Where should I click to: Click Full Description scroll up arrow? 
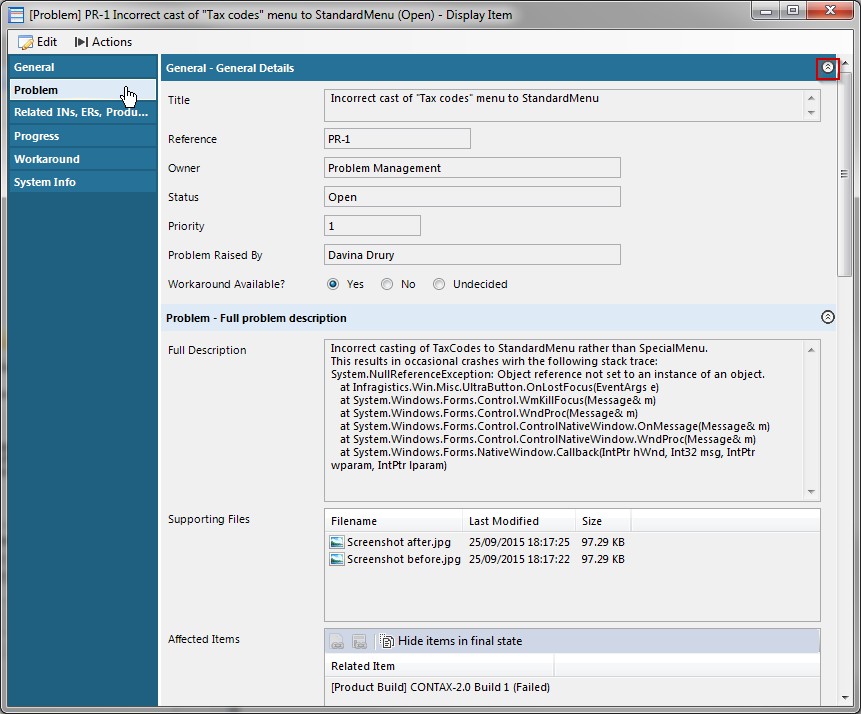pyautogui.click(x=811, y=349)
